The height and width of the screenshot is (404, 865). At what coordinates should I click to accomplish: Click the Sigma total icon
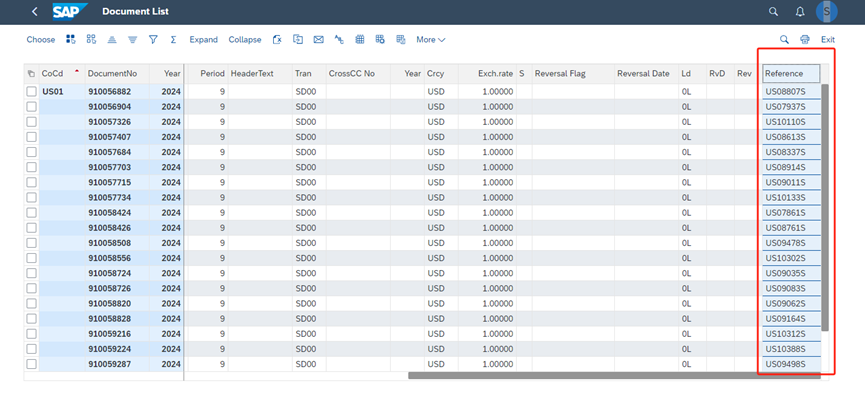coord(173,40)
